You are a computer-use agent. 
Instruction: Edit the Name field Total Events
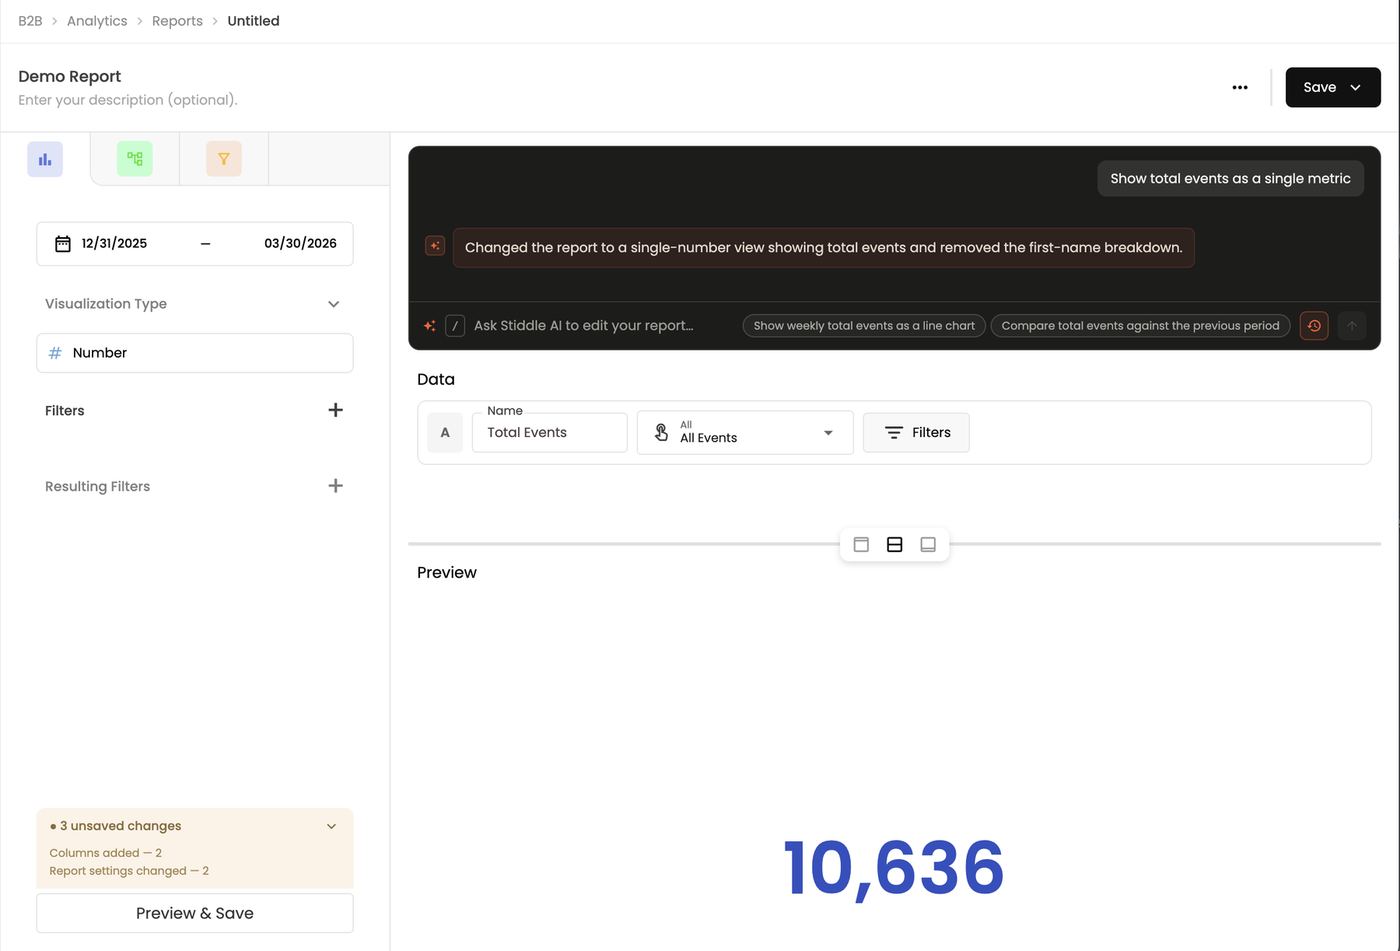point(549,433)
